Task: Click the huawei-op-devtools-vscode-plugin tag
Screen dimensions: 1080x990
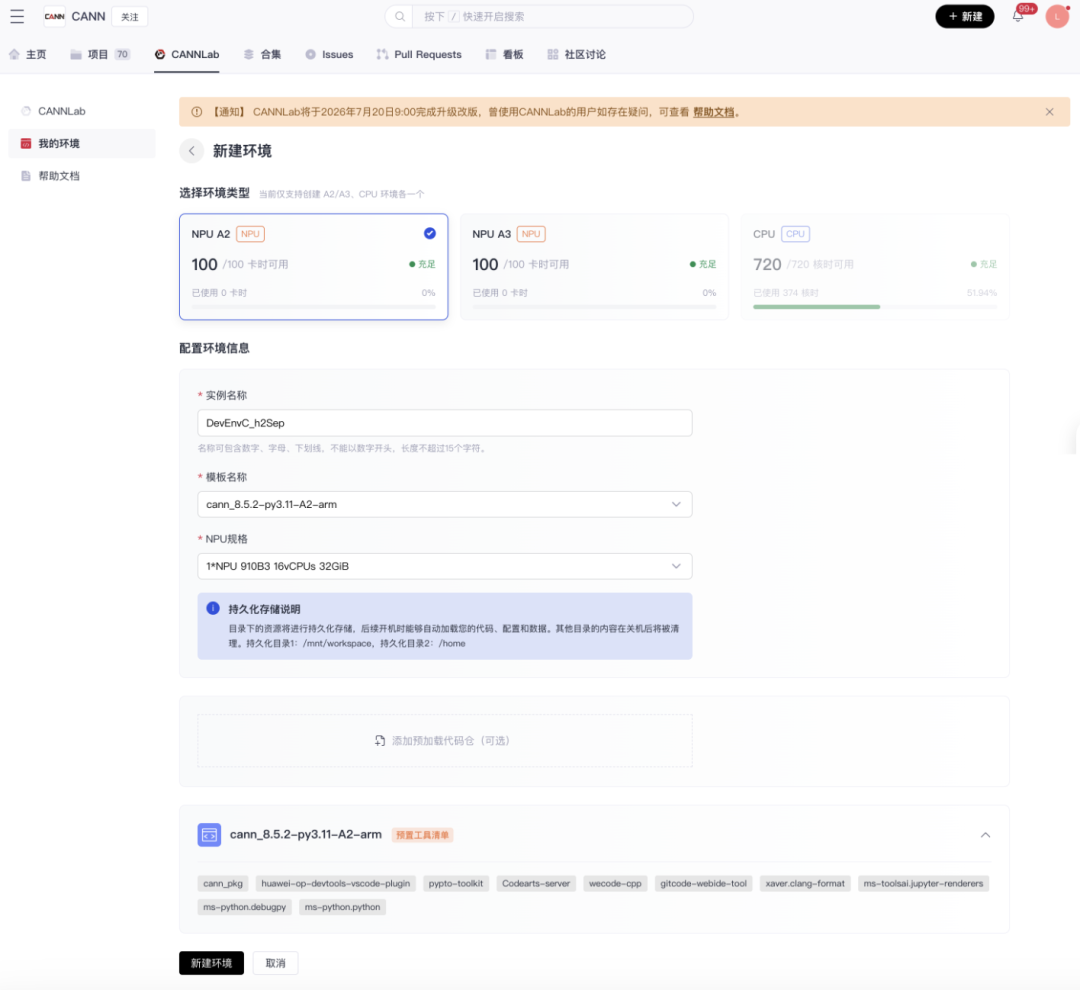Action: point(335,883)
